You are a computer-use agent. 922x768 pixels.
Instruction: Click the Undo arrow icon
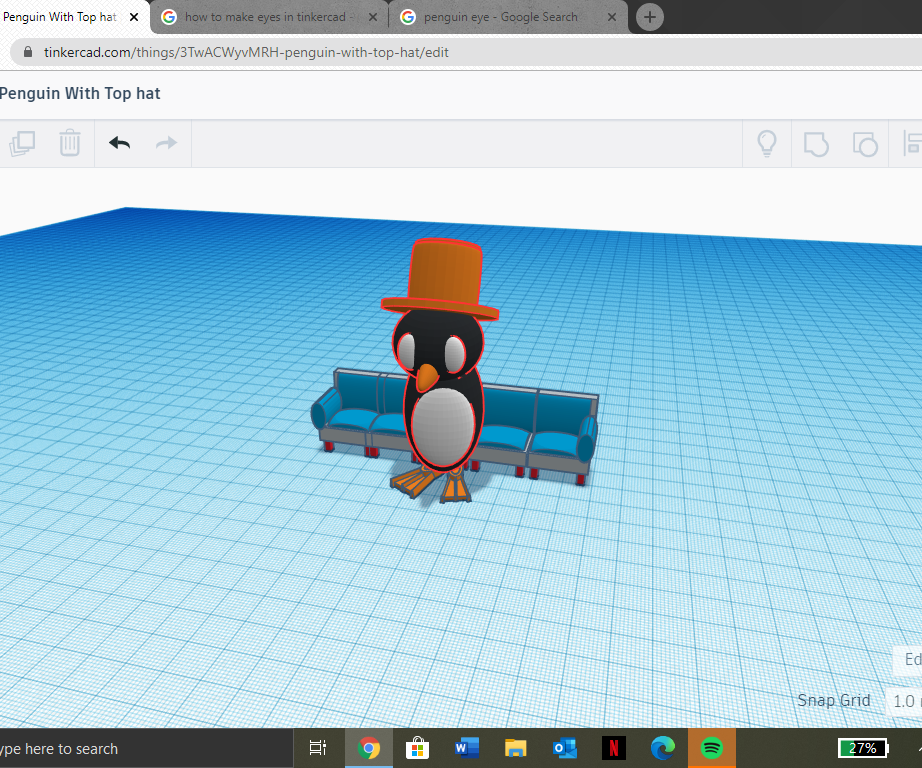point(119,143)
